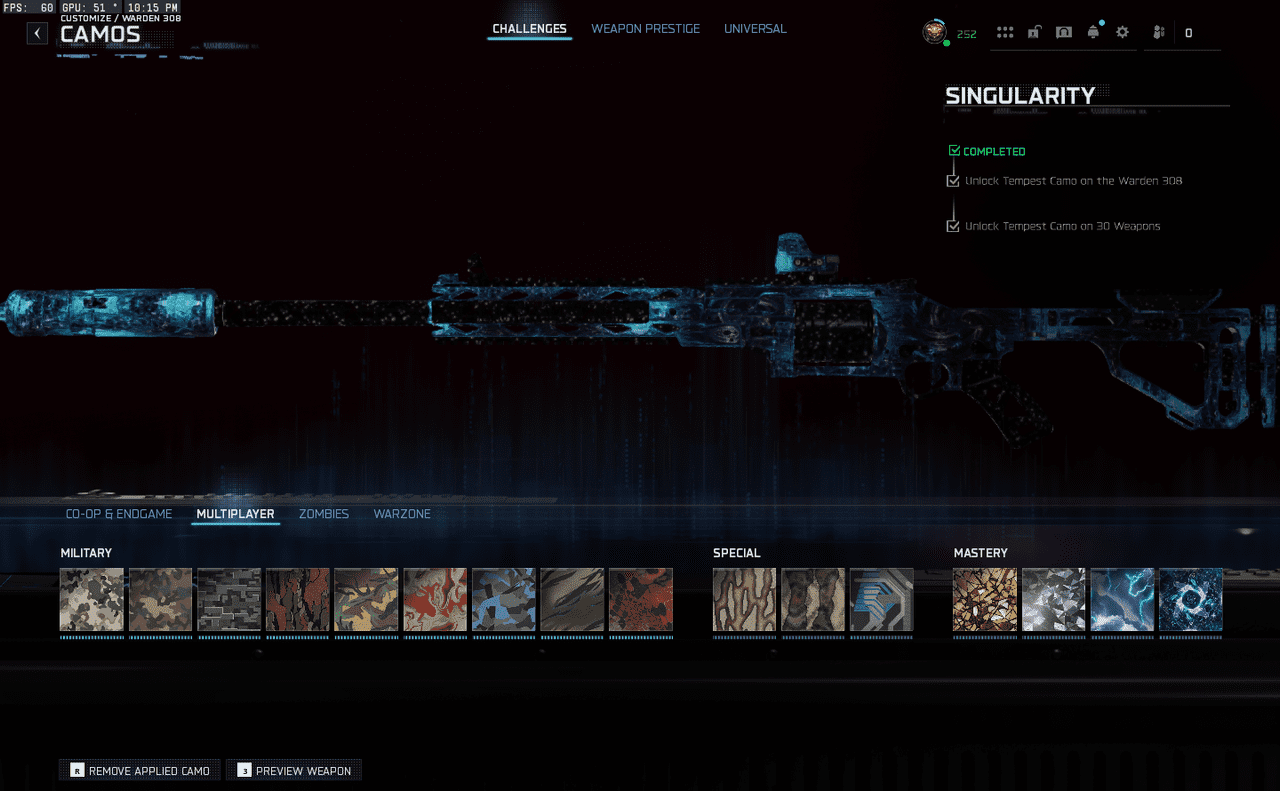Open the social party icon
The image size is (1280, 791).
pyautogui.click(x=1159, y=33)
